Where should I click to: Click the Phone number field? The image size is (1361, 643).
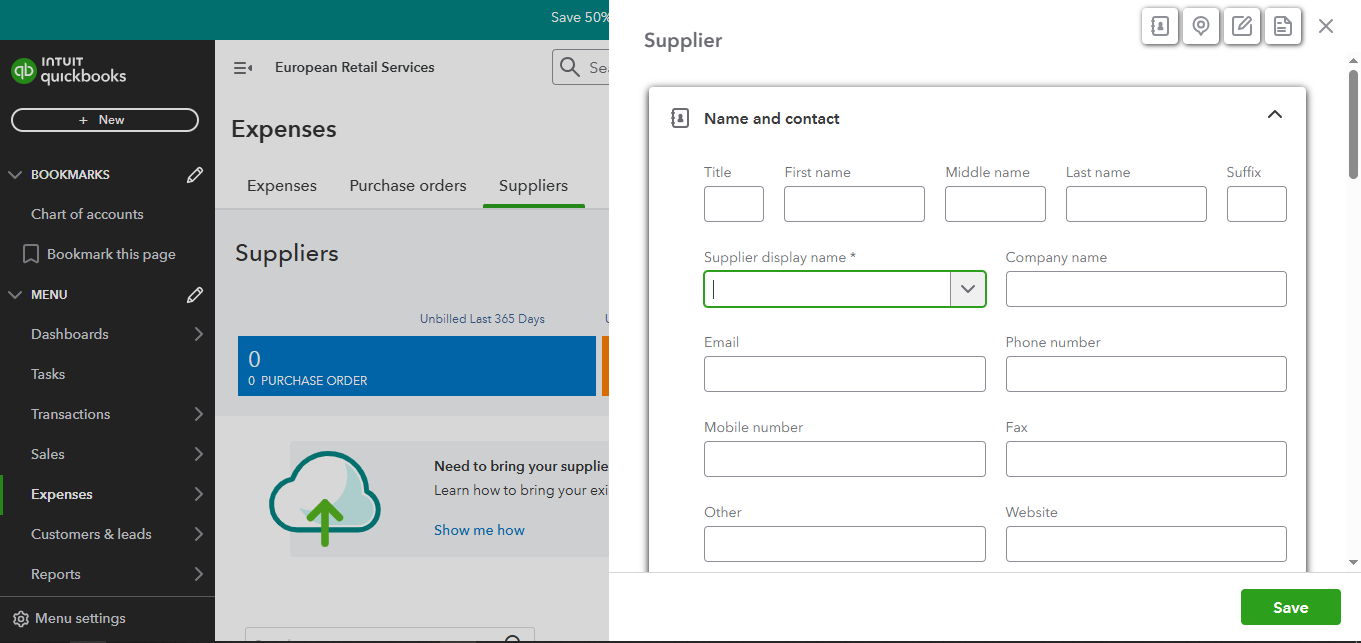(1146, 374)
